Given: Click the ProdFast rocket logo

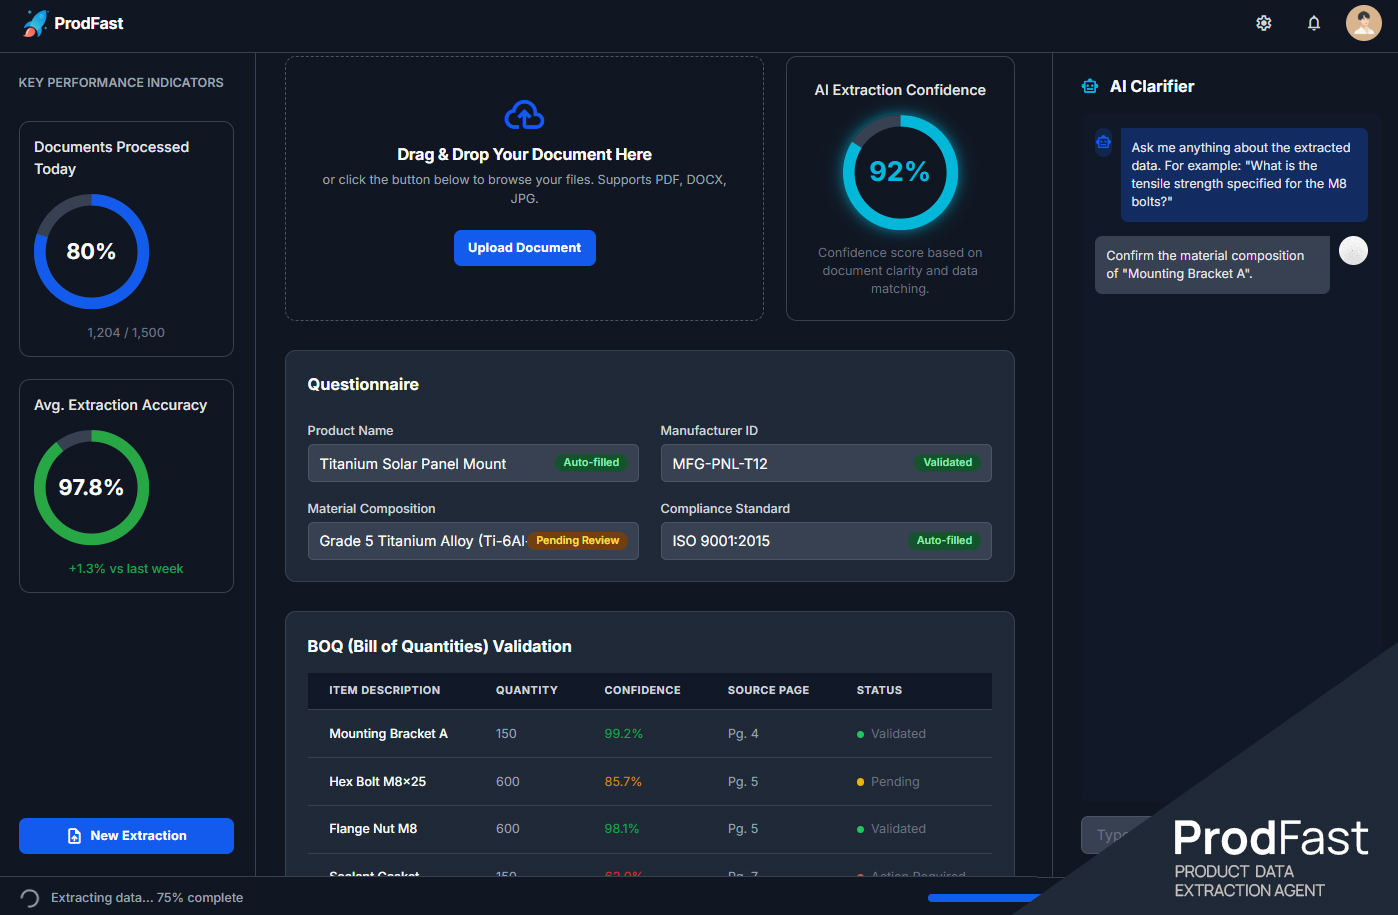Looking at the screenshot, I should pos(34,22).
